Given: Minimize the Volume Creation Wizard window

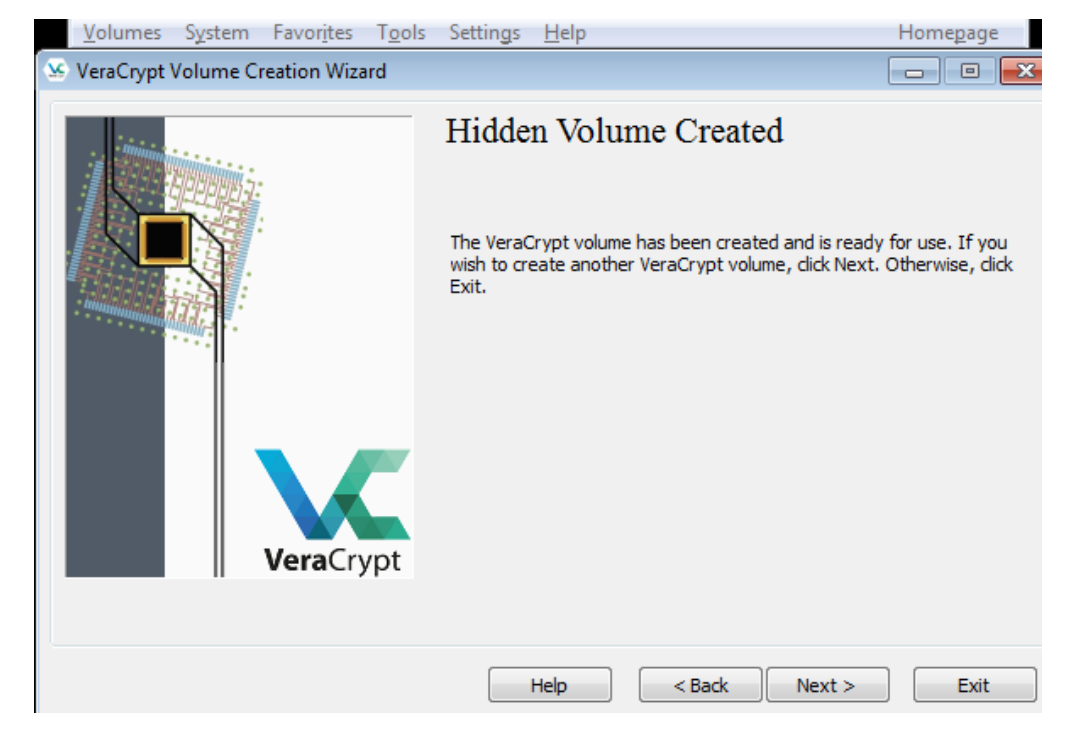Looking at the screenshot, I should (x=914, y=71).
